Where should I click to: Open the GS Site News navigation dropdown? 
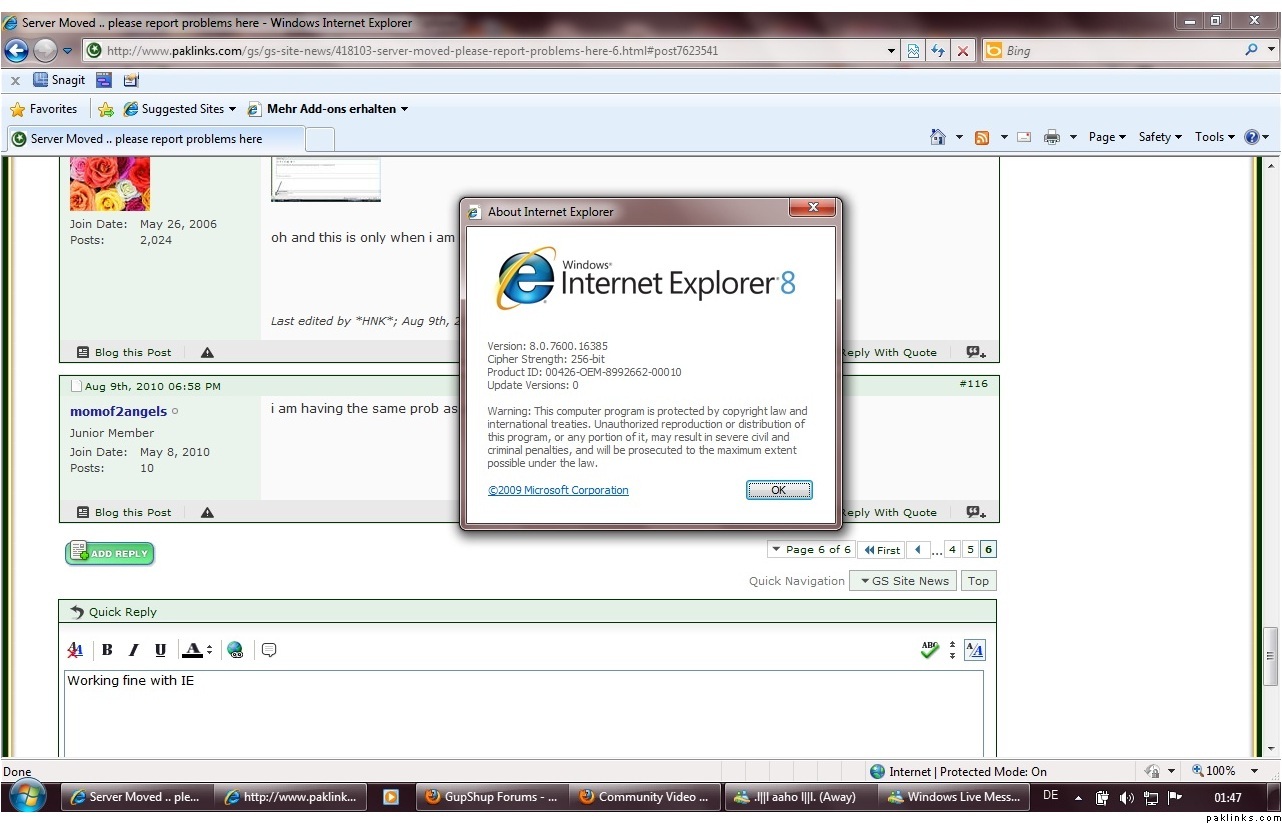[x=903, y=581]
